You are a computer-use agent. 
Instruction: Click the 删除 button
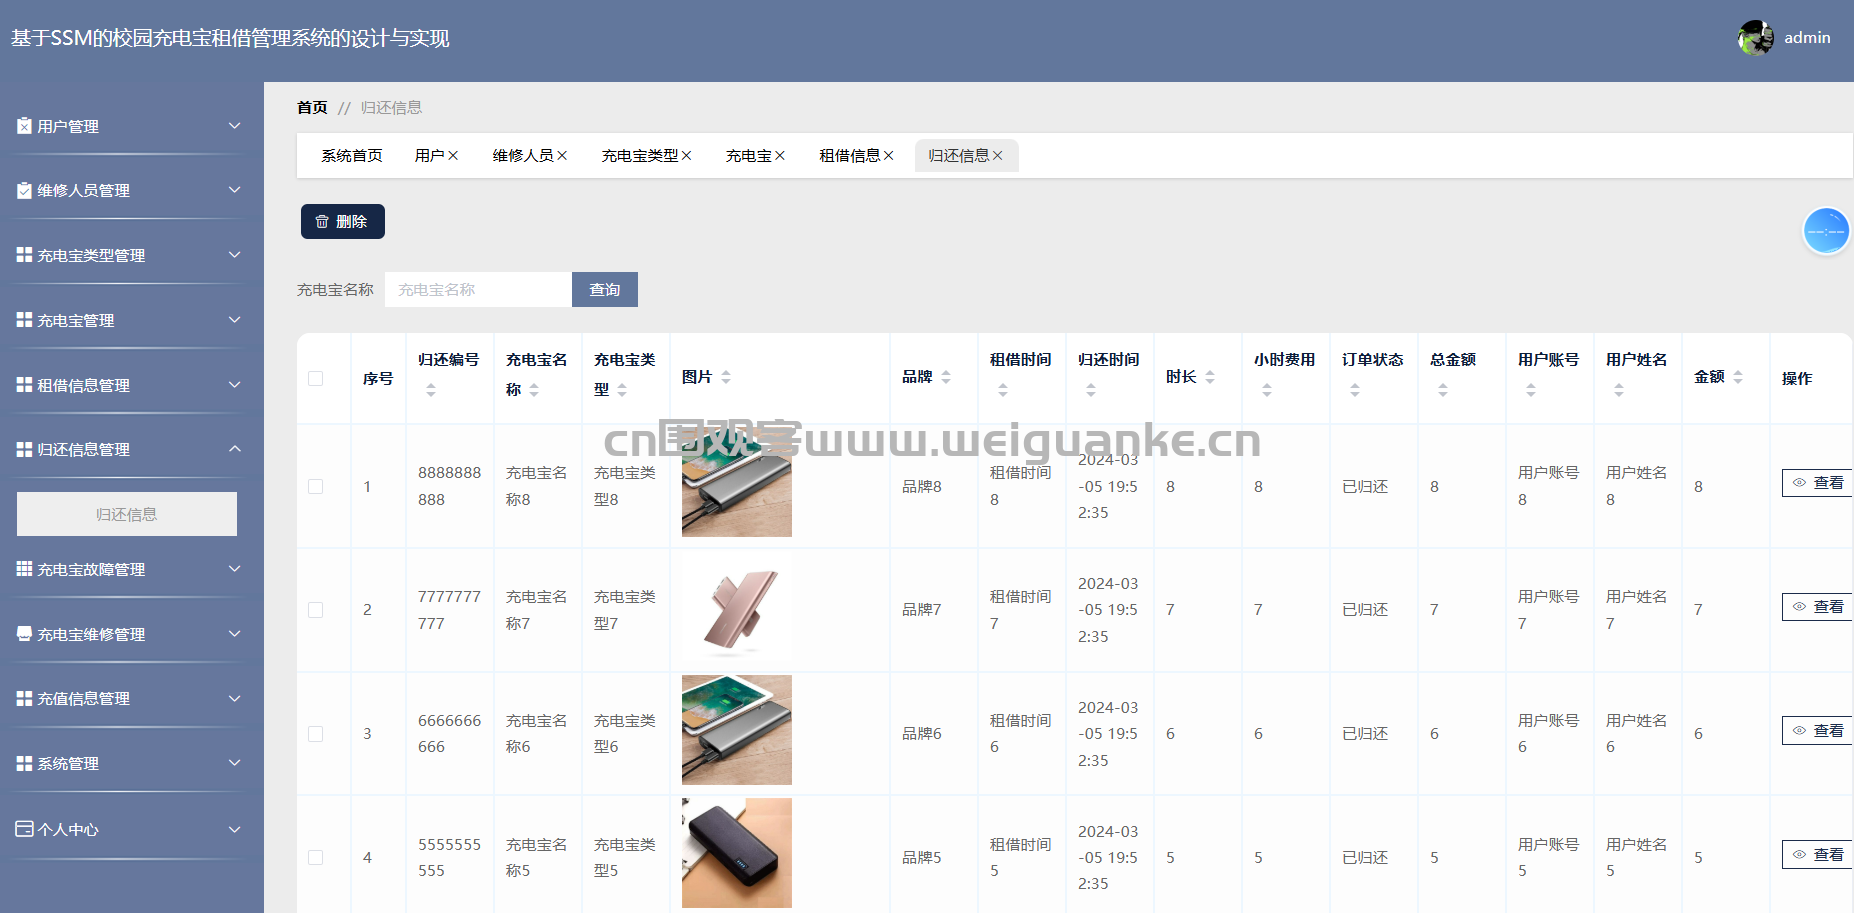point(343,221)
